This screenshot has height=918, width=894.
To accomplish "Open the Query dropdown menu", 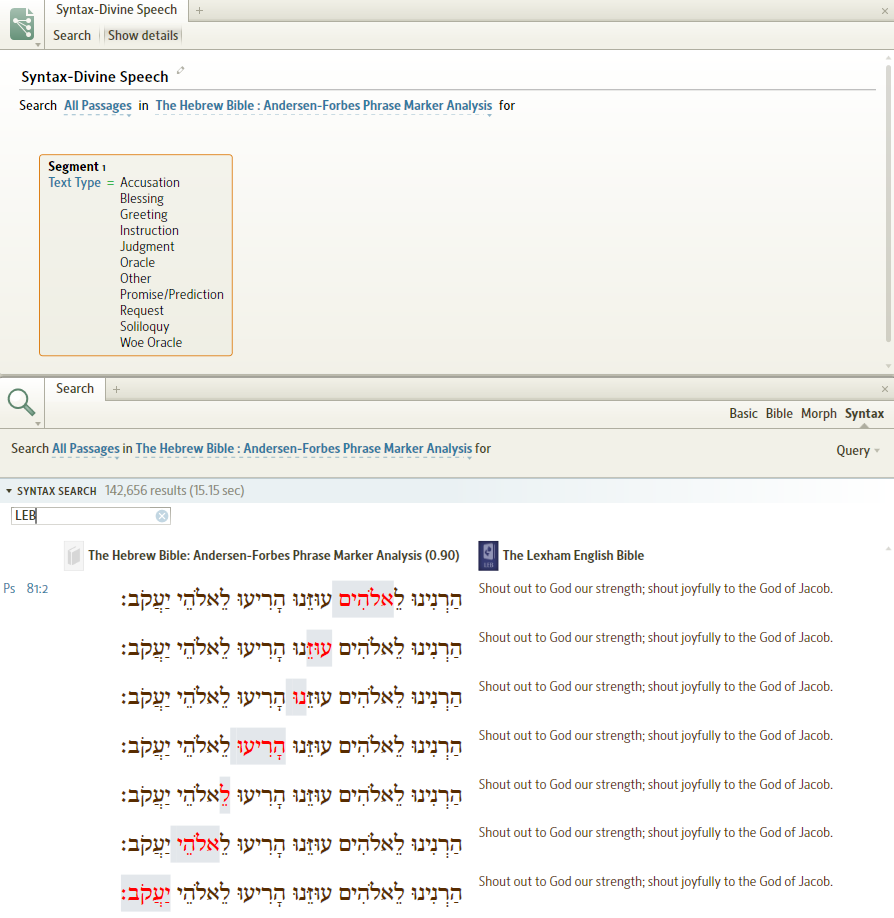I will pos(858,450).
